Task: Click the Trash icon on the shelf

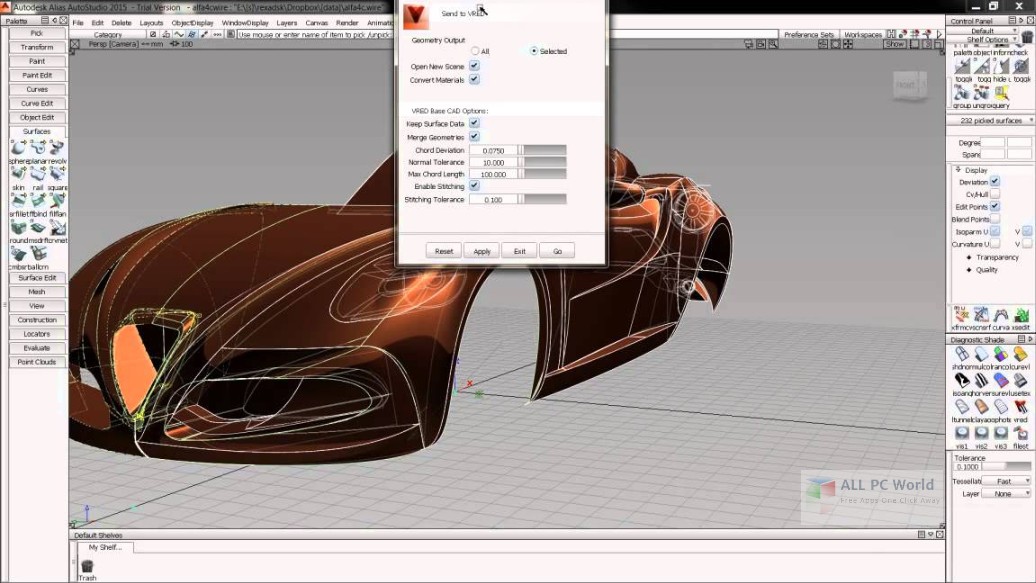Action: (x=87, y=566)
